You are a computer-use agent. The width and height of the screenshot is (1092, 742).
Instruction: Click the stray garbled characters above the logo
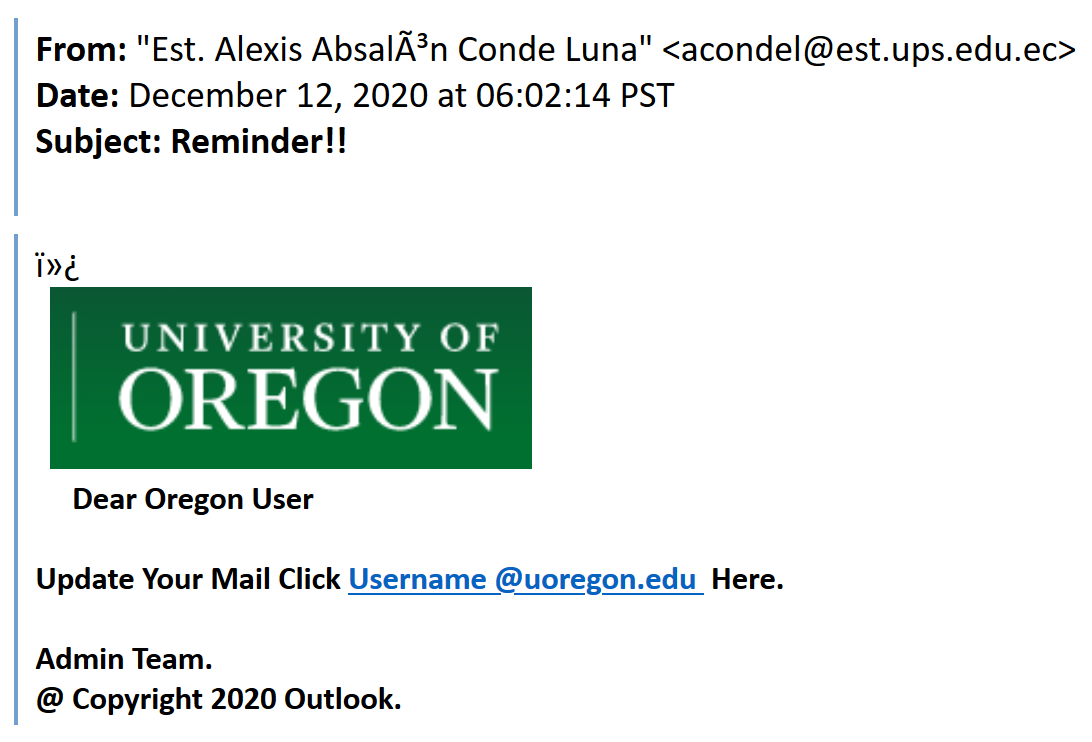[57, 268]
